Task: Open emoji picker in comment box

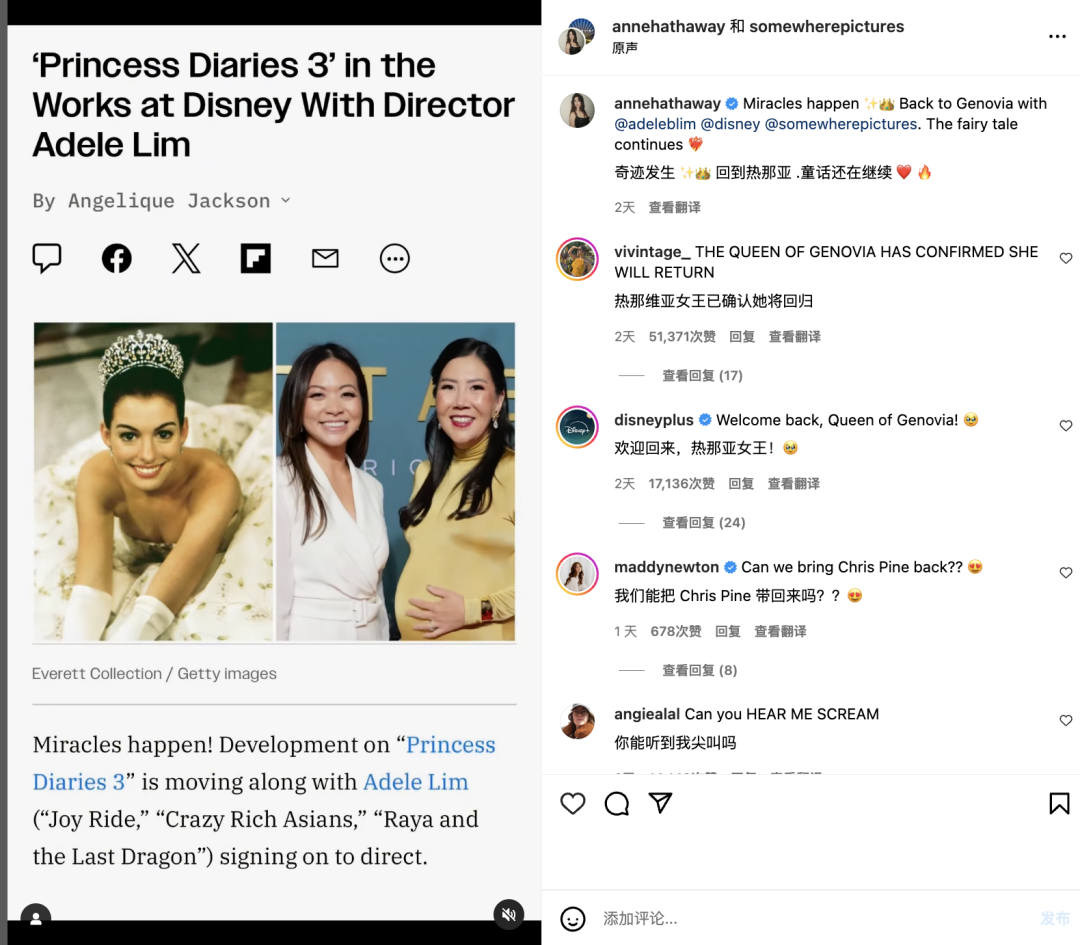Action: pyautogui.click(x=572, y=918)
